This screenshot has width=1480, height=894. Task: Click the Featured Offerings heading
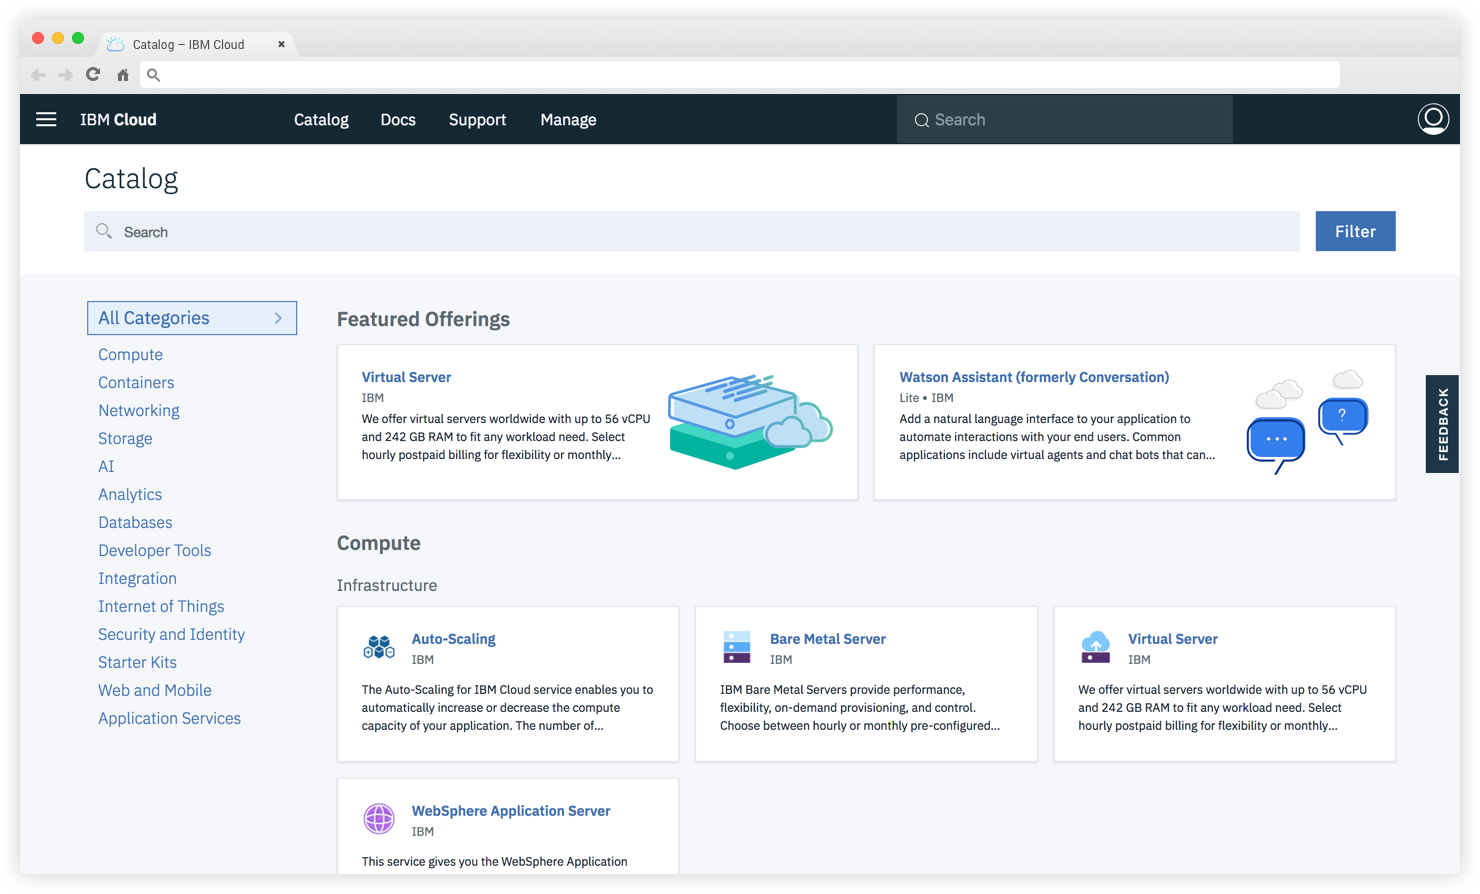tap(423, 319)
